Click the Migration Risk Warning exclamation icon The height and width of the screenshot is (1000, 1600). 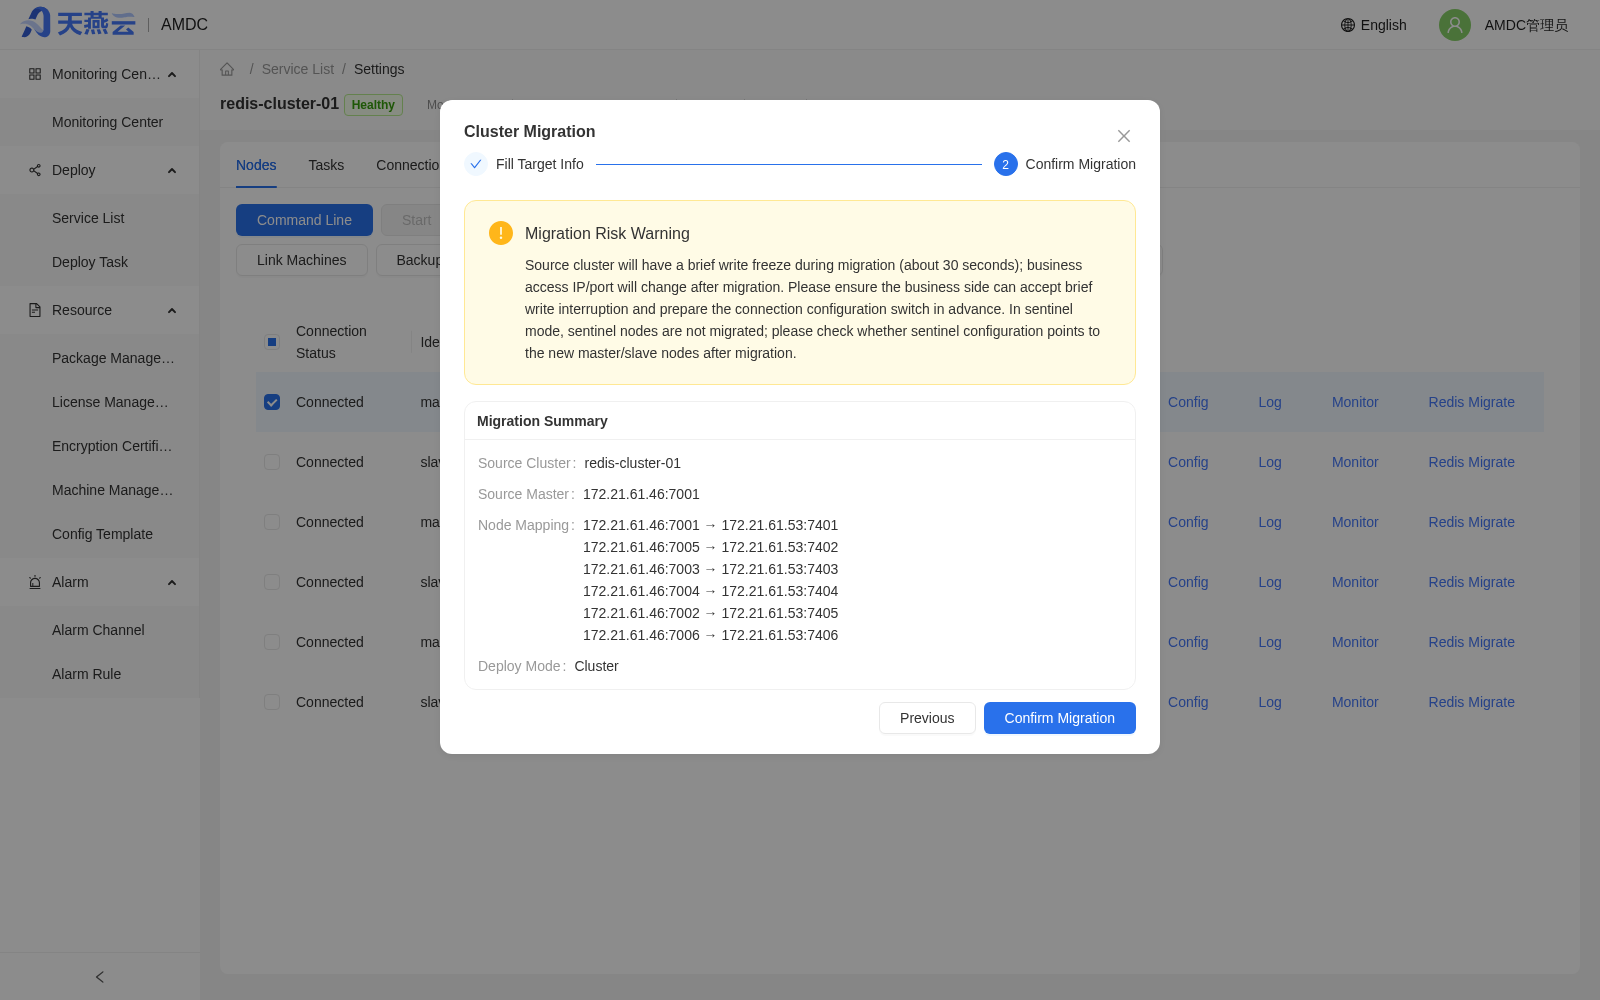pyautogui.click(x=501, y=233)
